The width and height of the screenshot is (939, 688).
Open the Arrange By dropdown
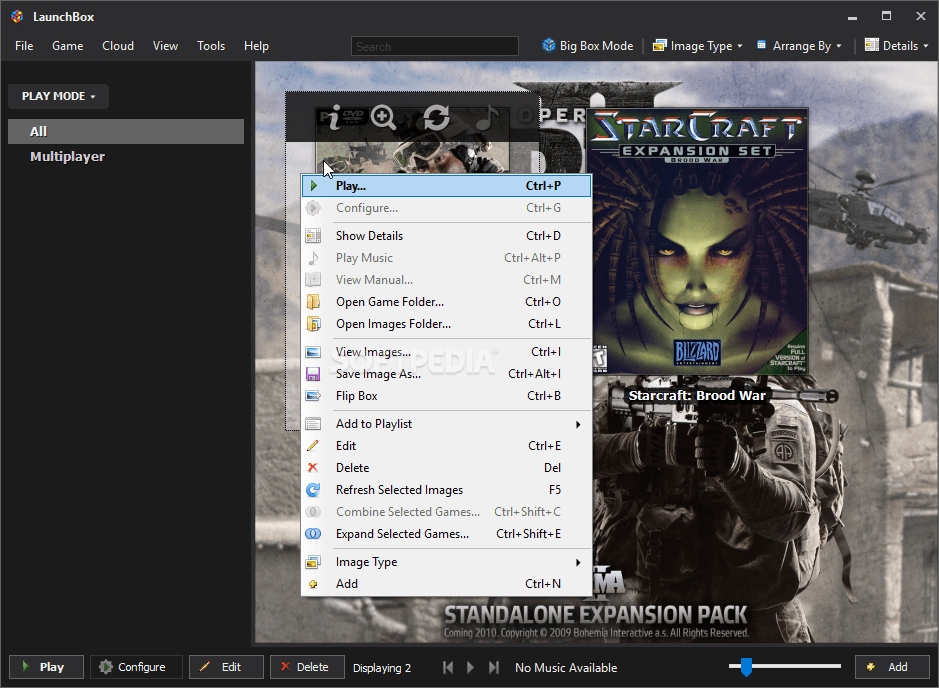799,46
